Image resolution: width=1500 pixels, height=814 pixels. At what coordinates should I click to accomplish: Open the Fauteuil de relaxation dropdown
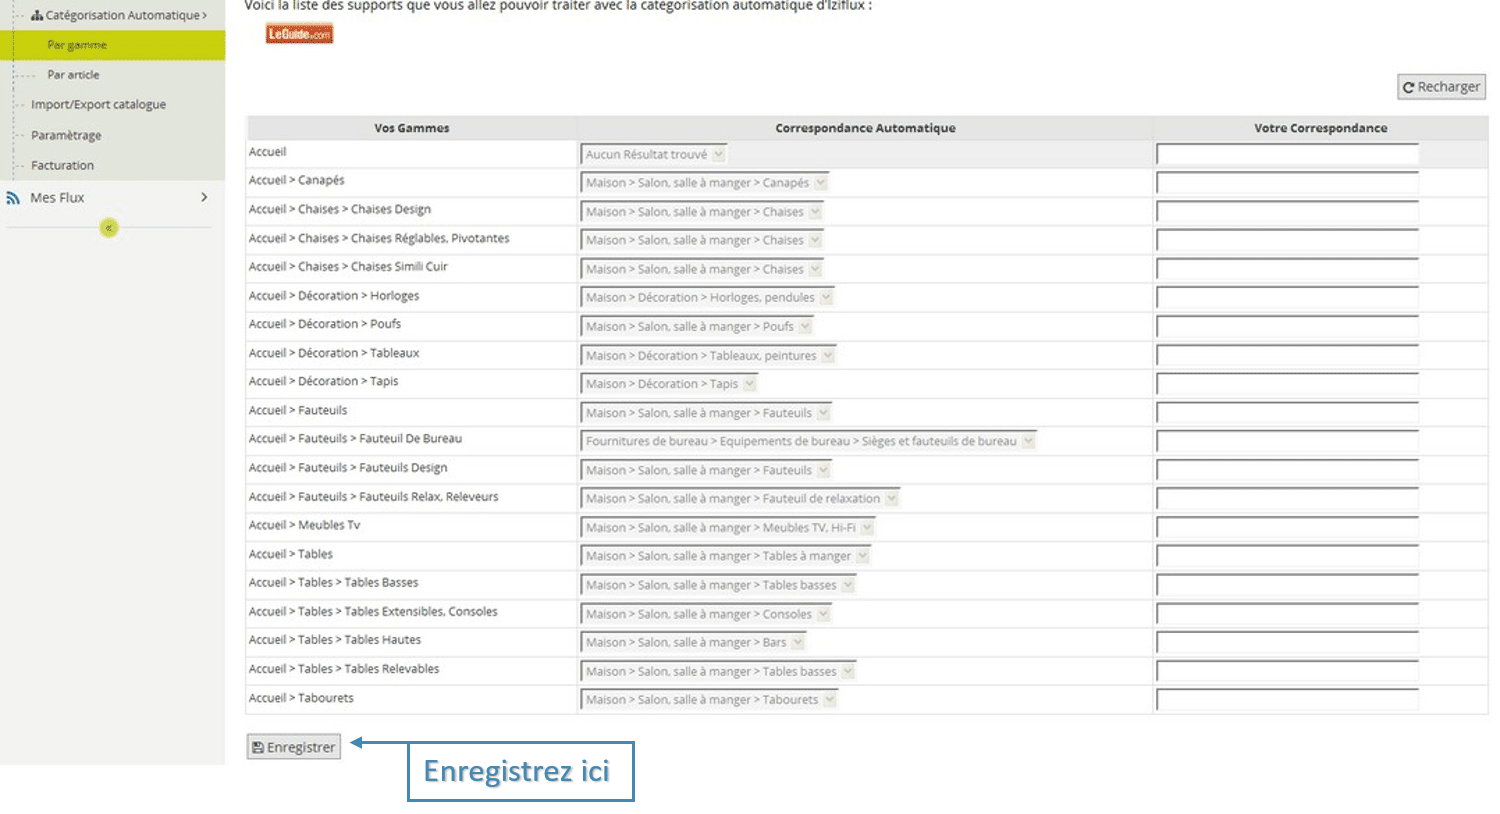tap(740, 499)
